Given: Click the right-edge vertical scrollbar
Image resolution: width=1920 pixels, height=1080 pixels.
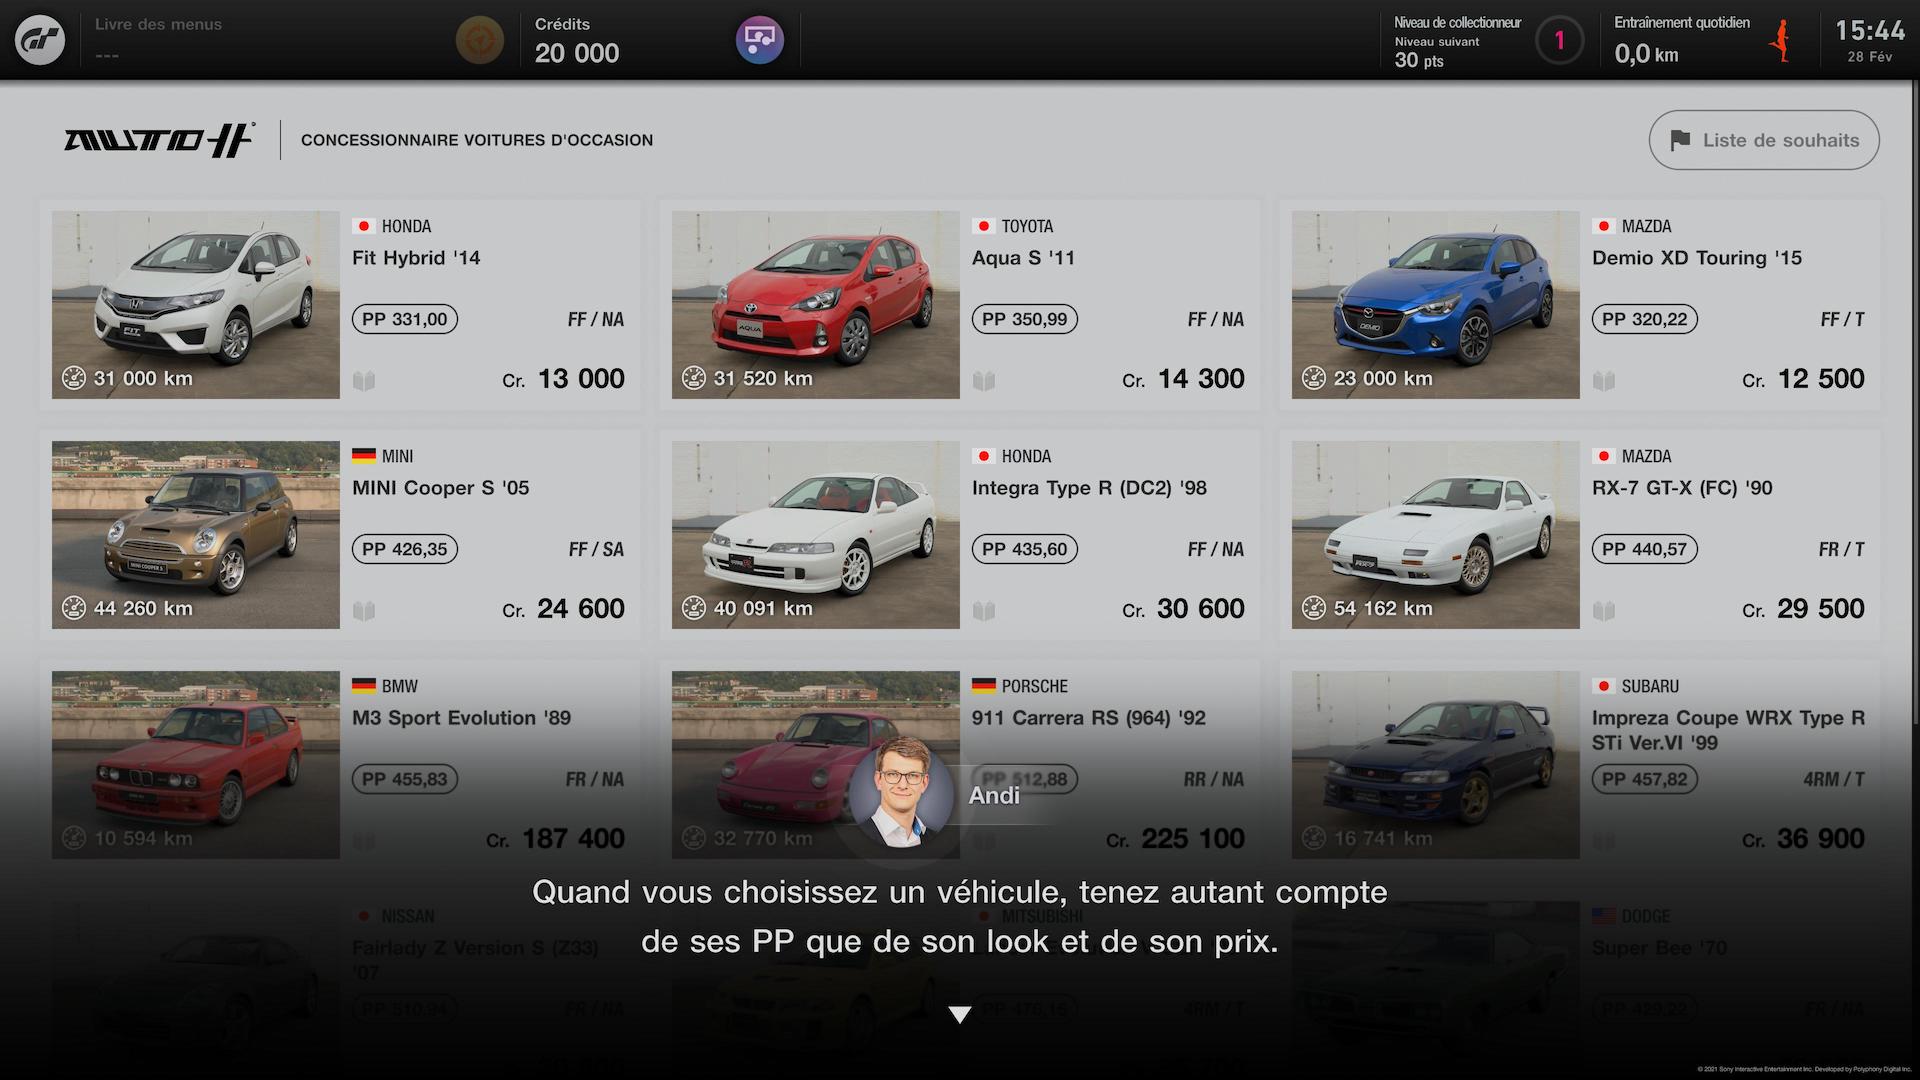Looking at the screenshot, I should (1915, 400).
